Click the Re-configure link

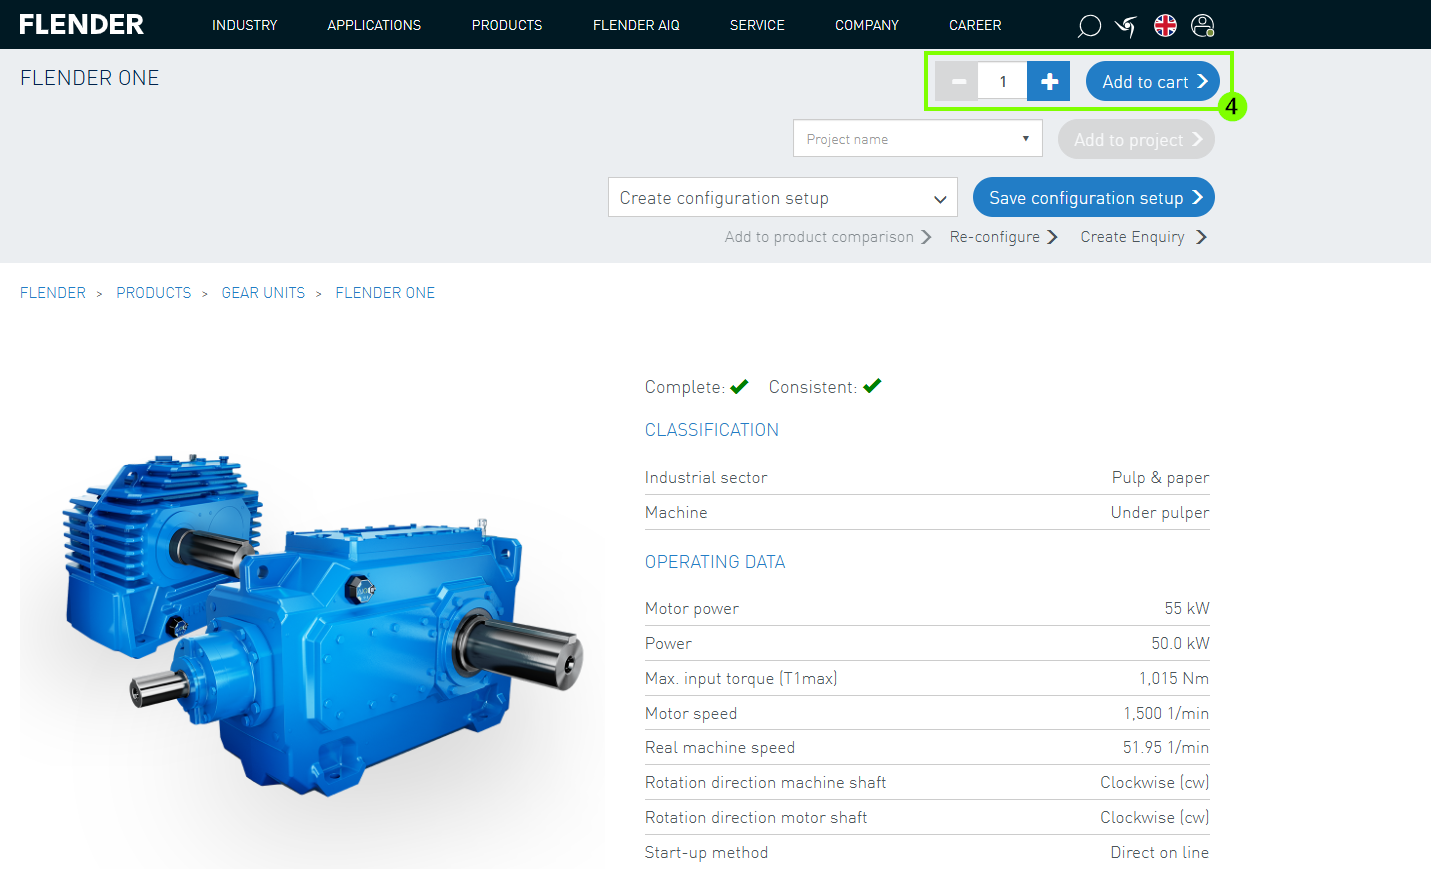pos(1002,237)
